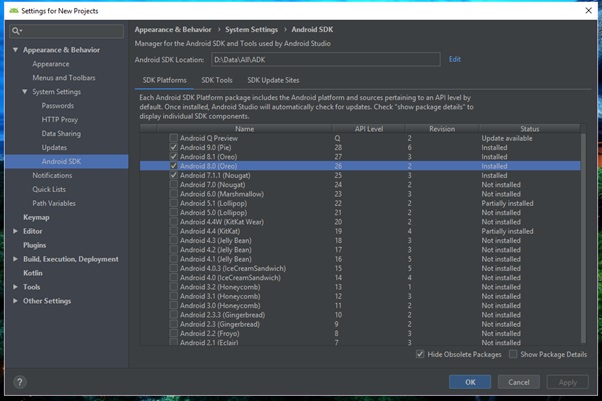Click the help question mark icon
The width and height of the screenshot is (602, 401).
coord(20,382)
